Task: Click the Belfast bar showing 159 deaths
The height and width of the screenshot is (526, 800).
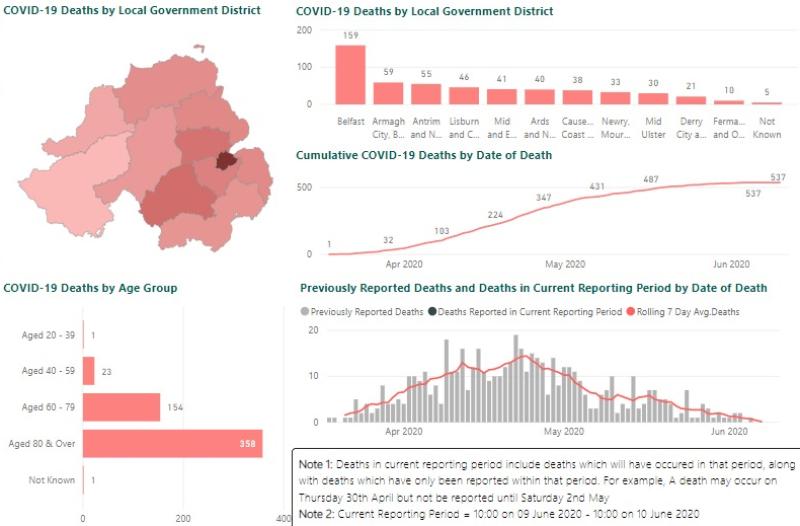Action: [350, 75]
